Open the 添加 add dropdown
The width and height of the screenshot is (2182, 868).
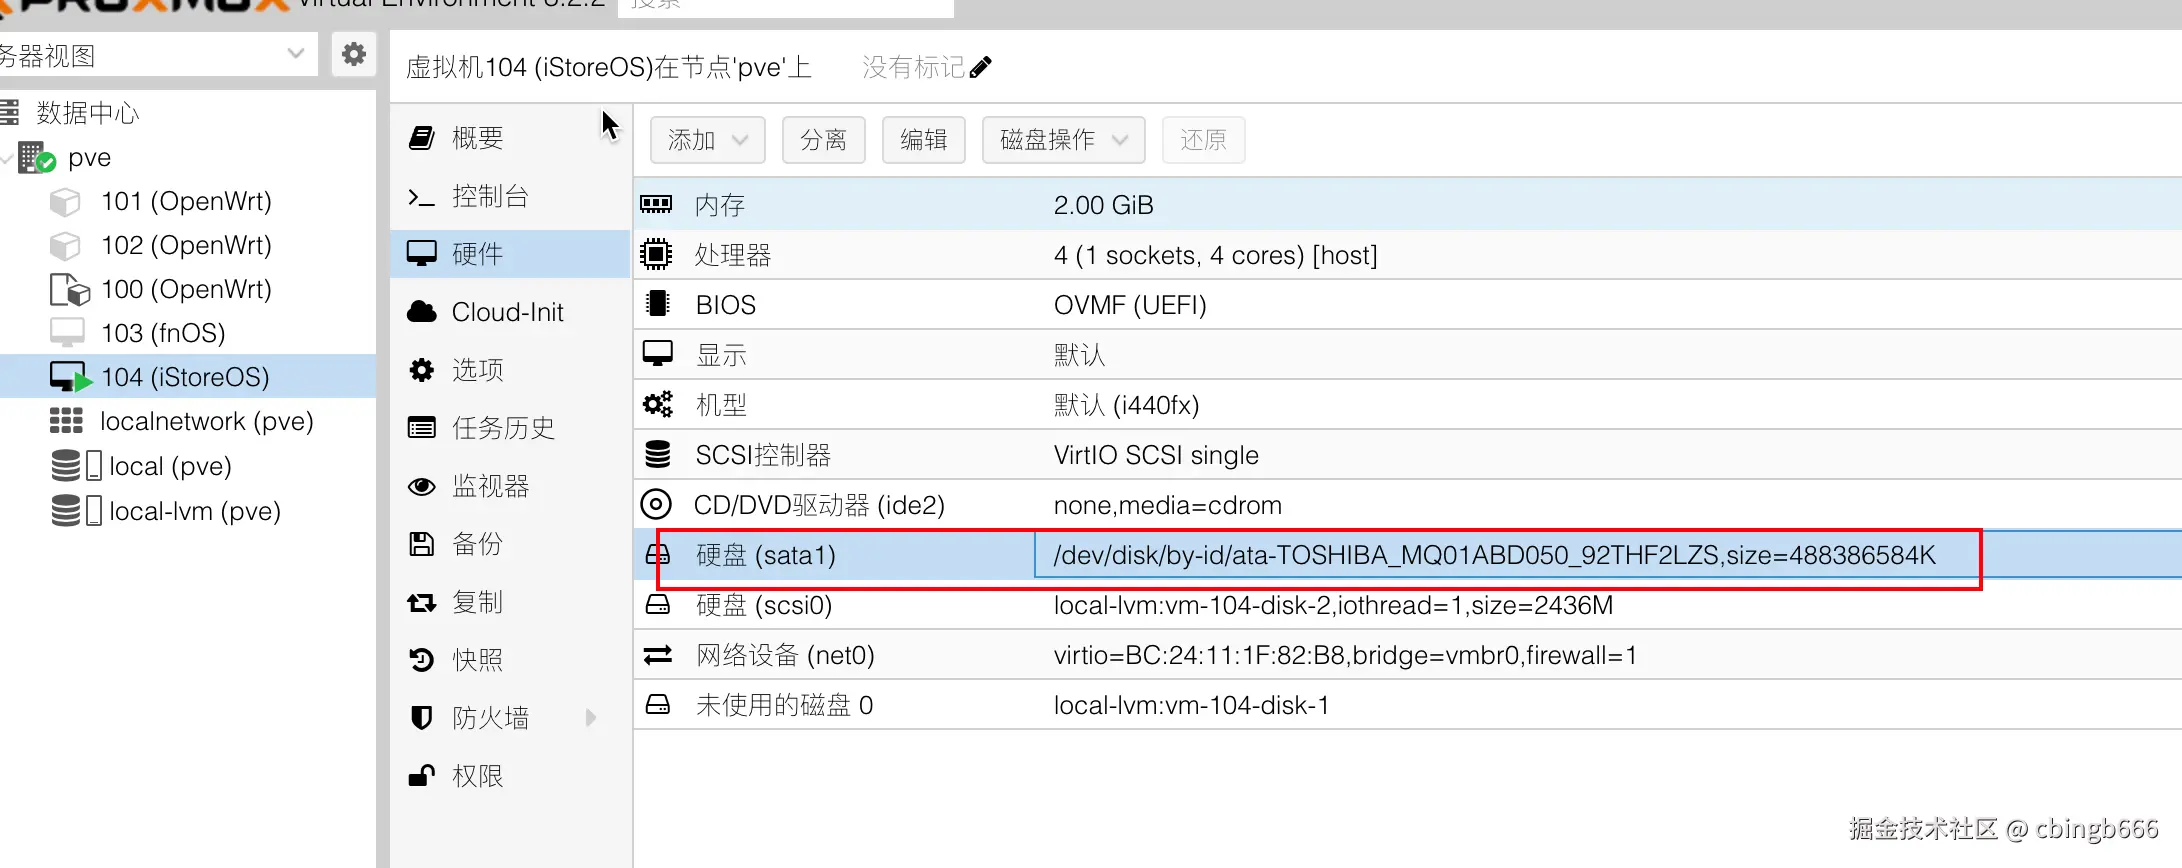click(708, 140)
